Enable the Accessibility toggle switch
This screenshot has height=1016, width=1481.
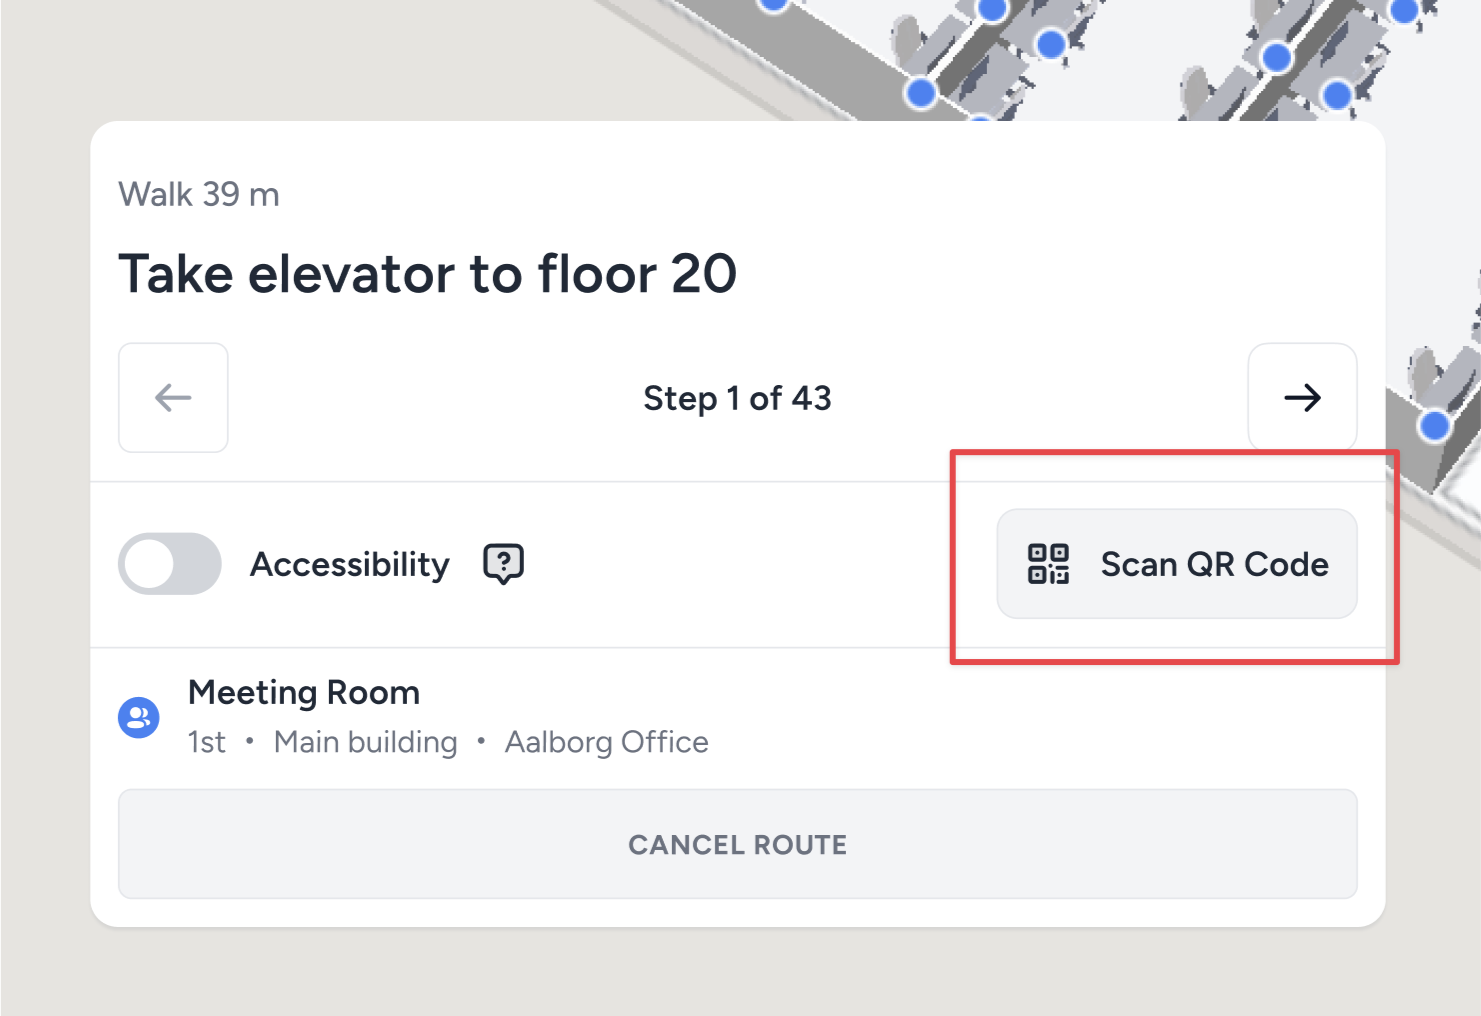(170, 564)
